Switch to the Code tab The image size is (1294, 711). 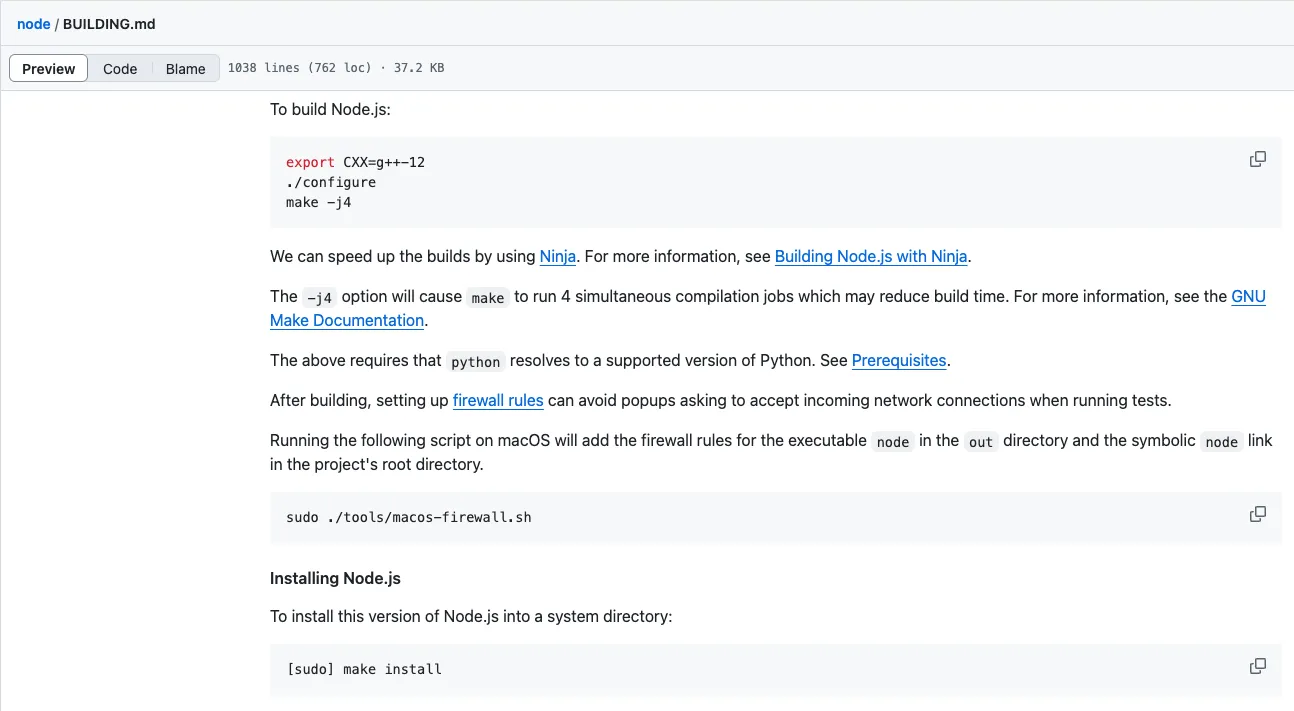(x=120, y=69)
